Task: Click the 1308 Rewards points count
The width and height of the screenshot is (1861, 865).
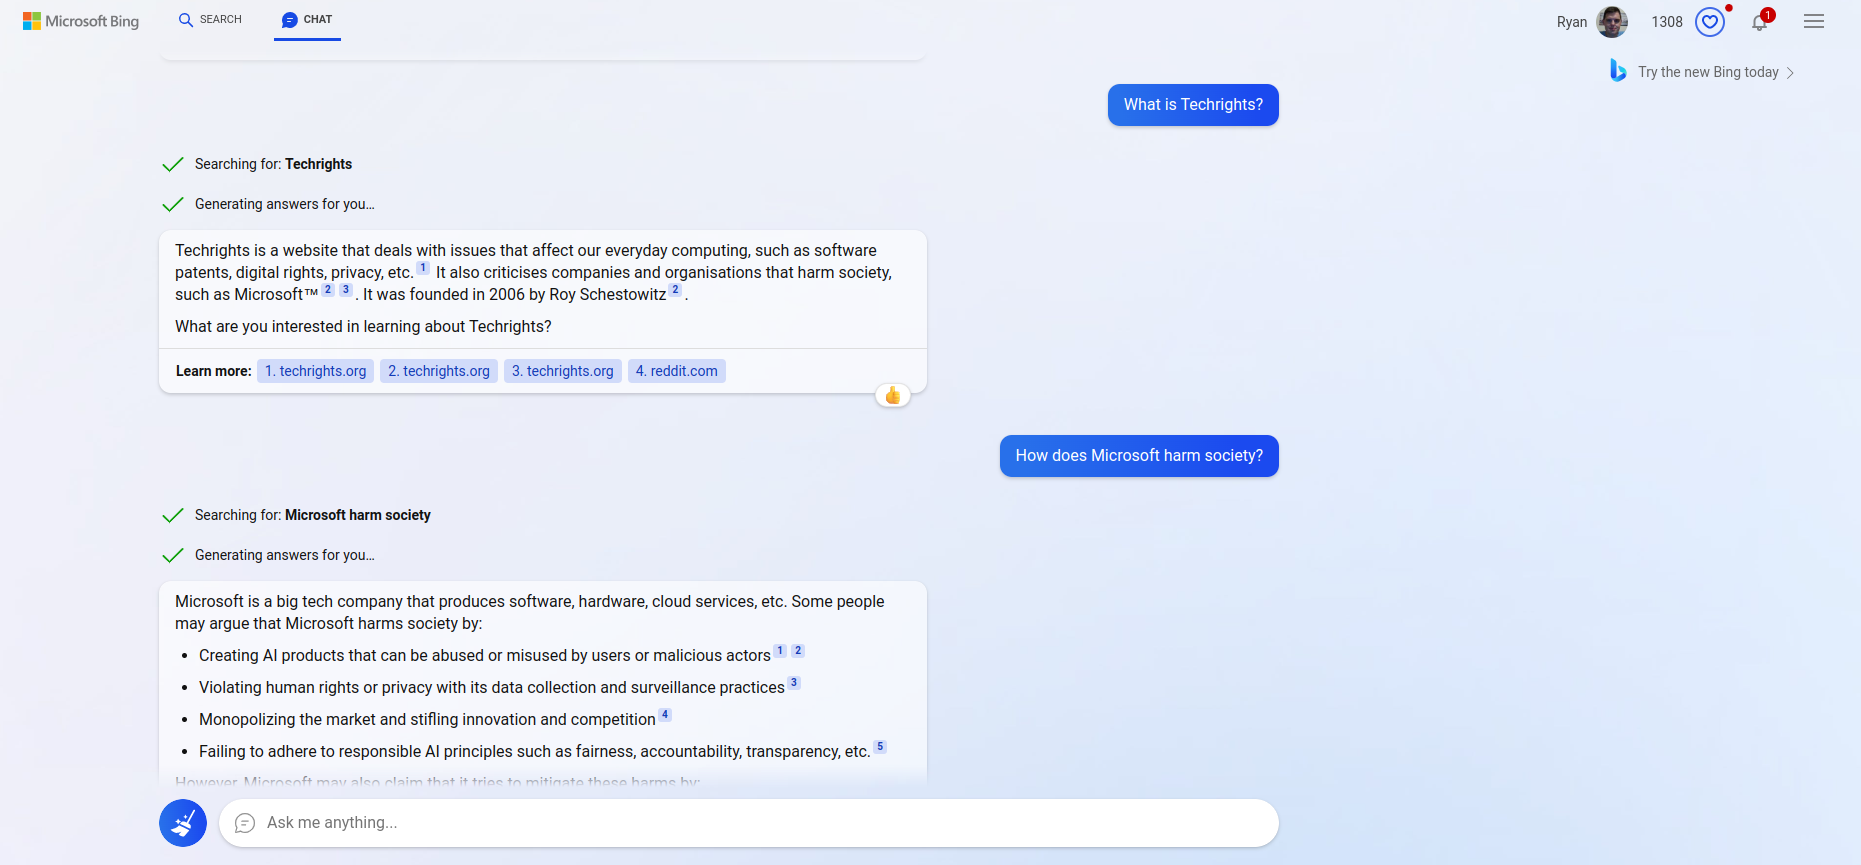Action: click(x=1667, y=22)
